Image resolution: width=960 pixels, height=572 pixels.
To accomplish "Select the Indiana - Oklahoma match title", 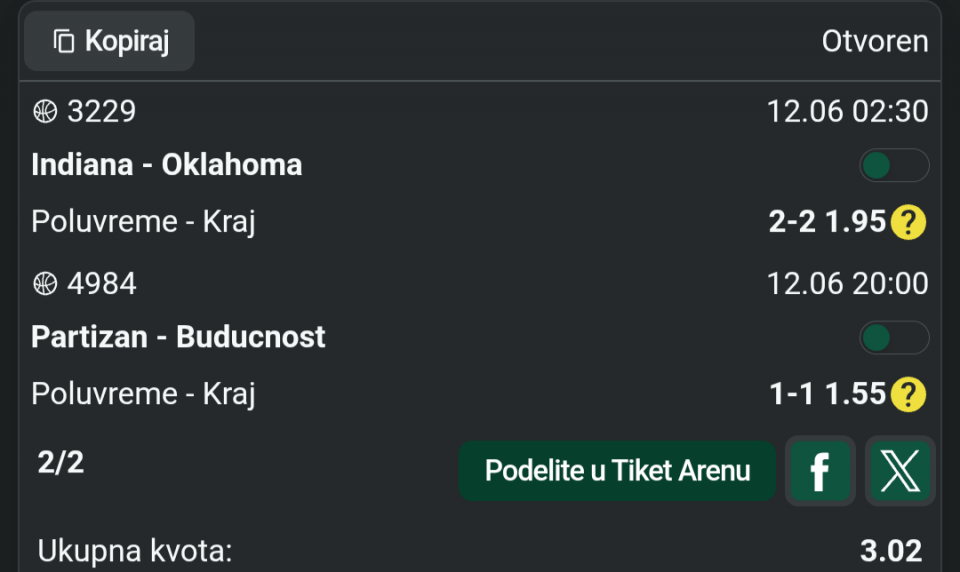I will click(x=167, y=165).
